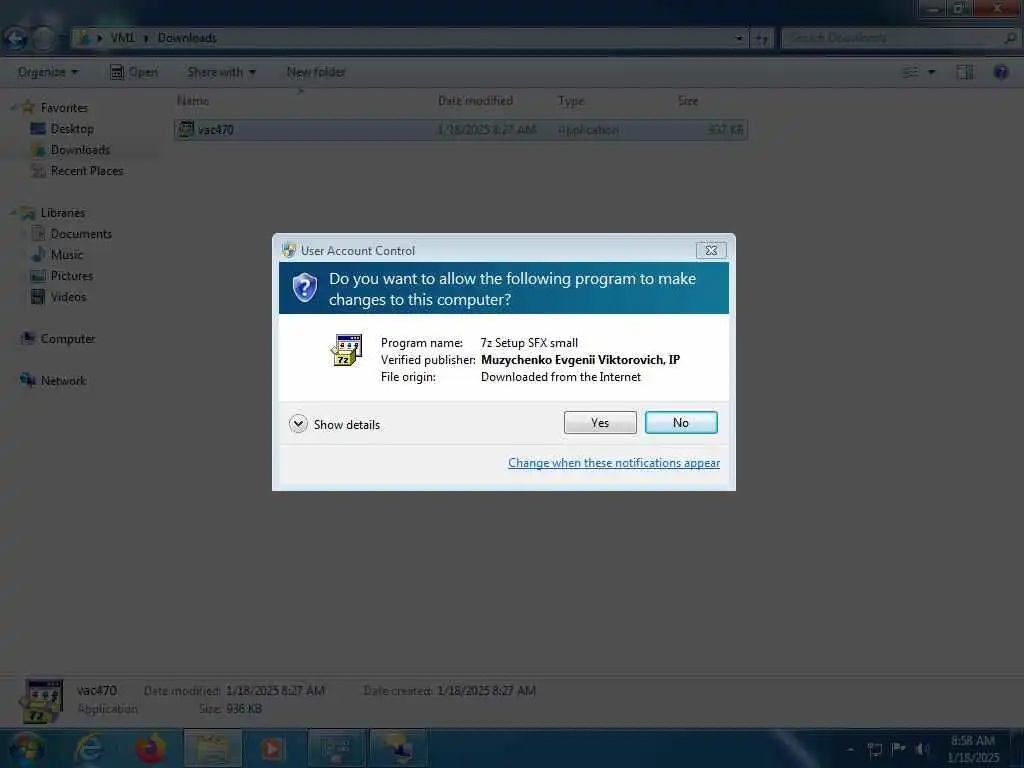Viewport: 1024px width, 768px height.
Task: Click Refresh button next to address bar
Action: click(762, 39)
